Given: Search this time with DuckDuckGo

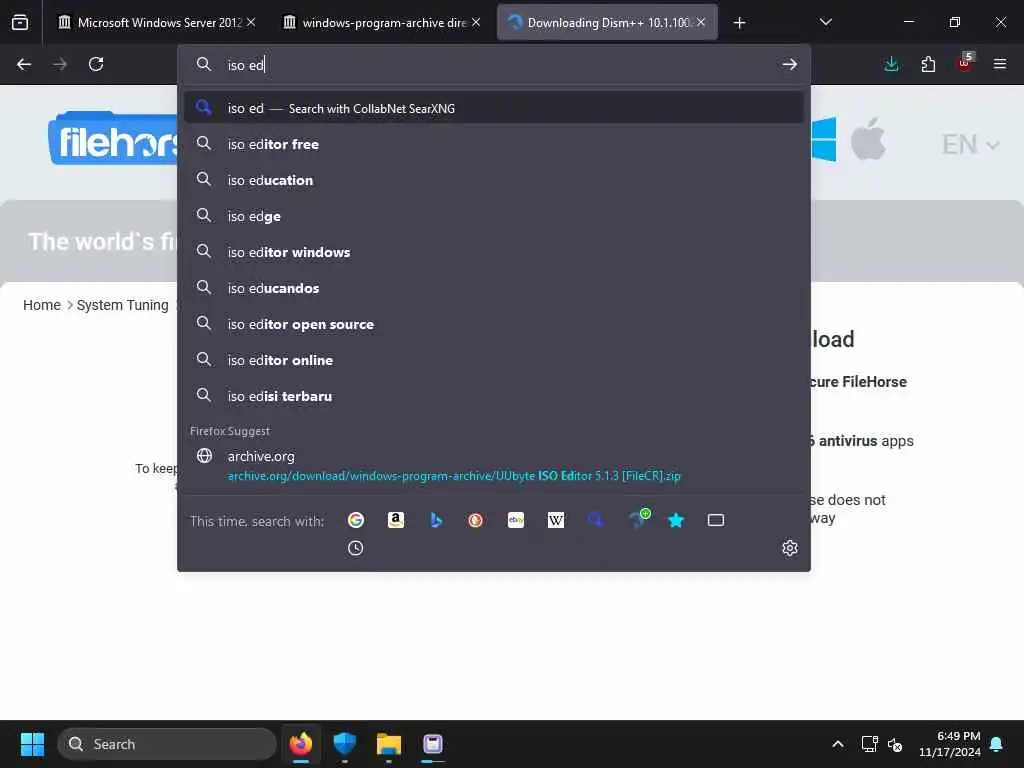Looking at the screenshot, I should [x=475, y=520].
